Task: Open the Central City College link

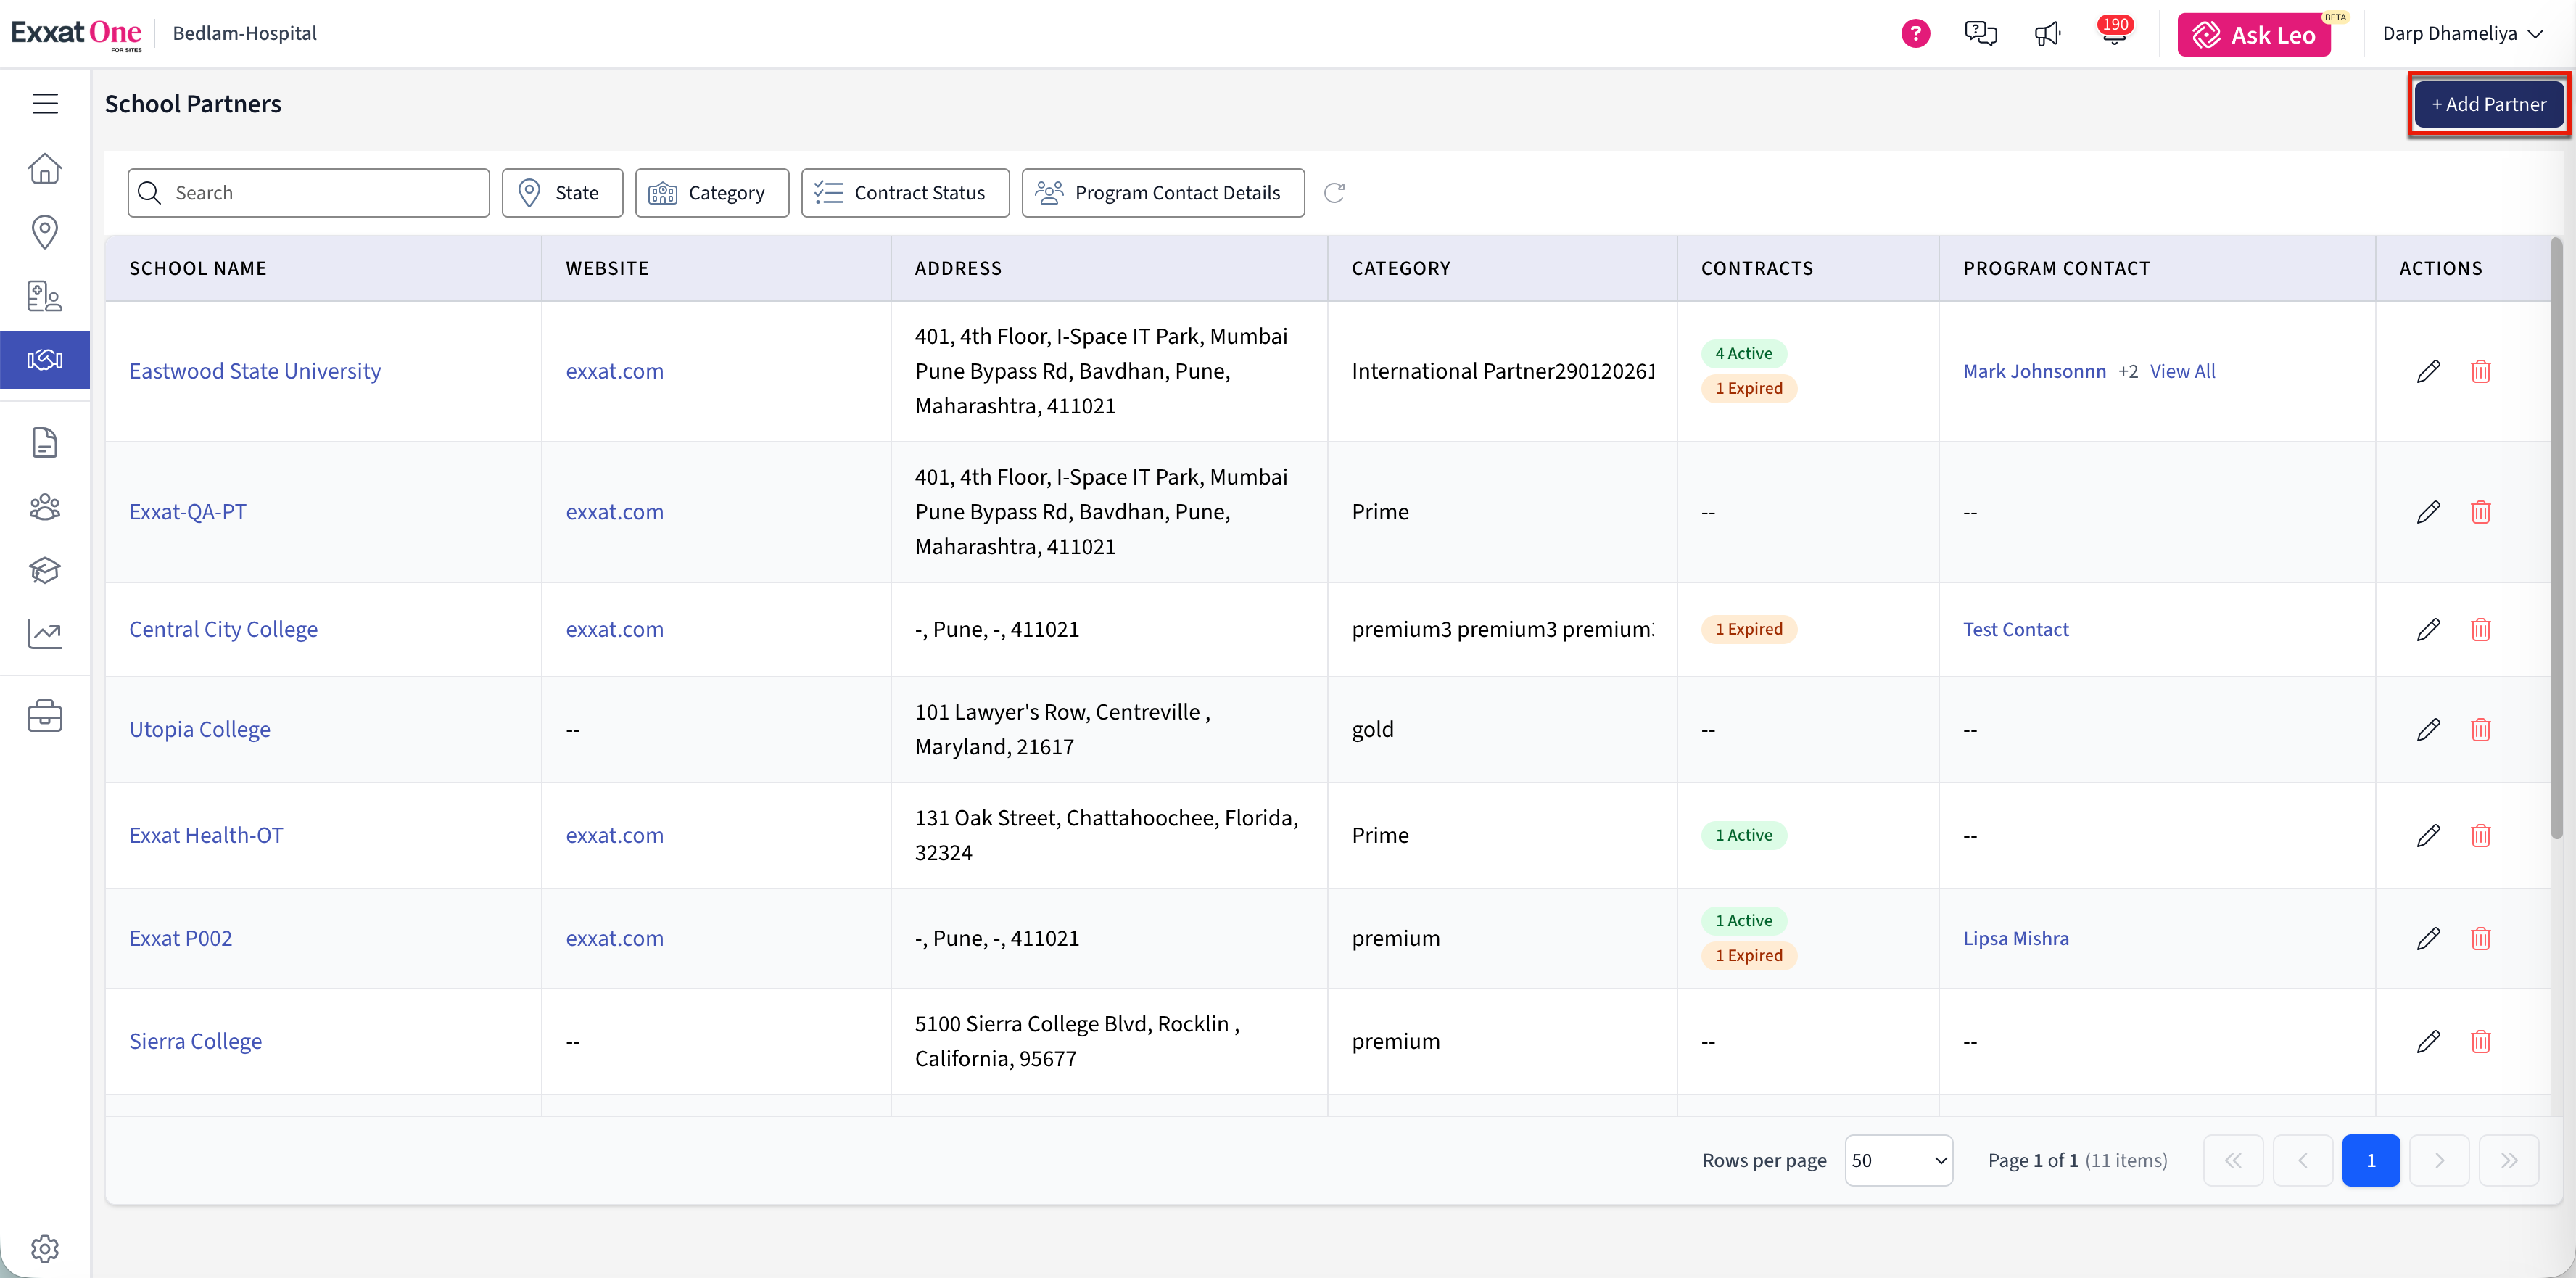Action: click(x=223, y=629)
